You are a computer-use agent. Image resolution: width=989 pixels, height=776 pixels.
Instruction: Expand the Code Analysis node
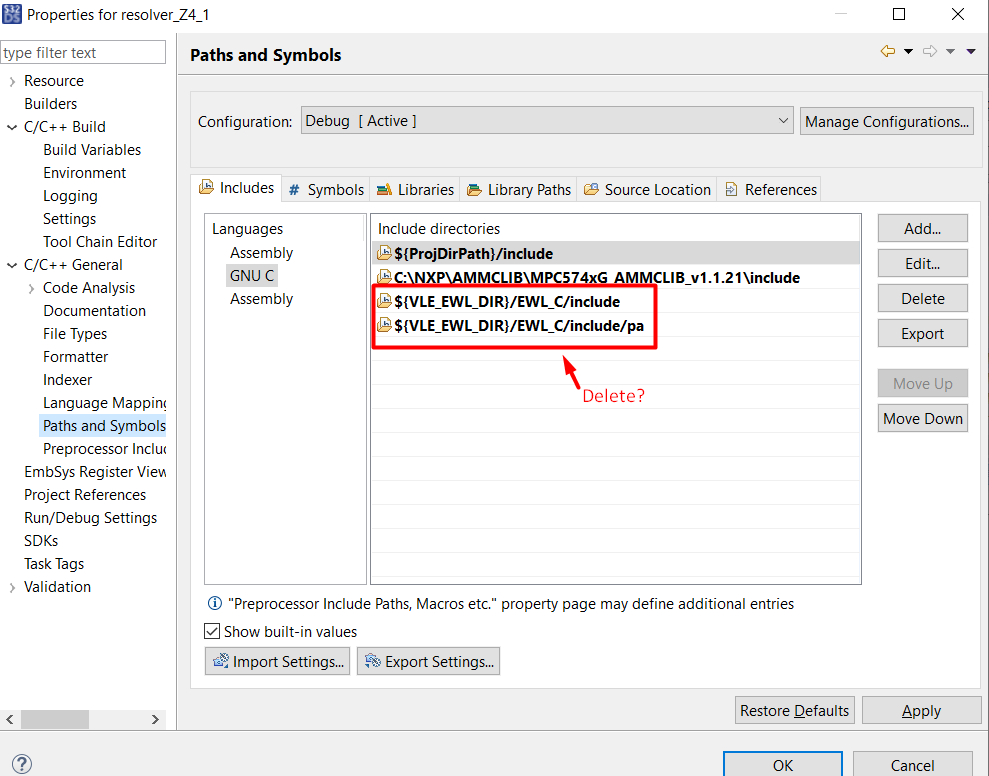pyautogui.click(x=32, y=288)
